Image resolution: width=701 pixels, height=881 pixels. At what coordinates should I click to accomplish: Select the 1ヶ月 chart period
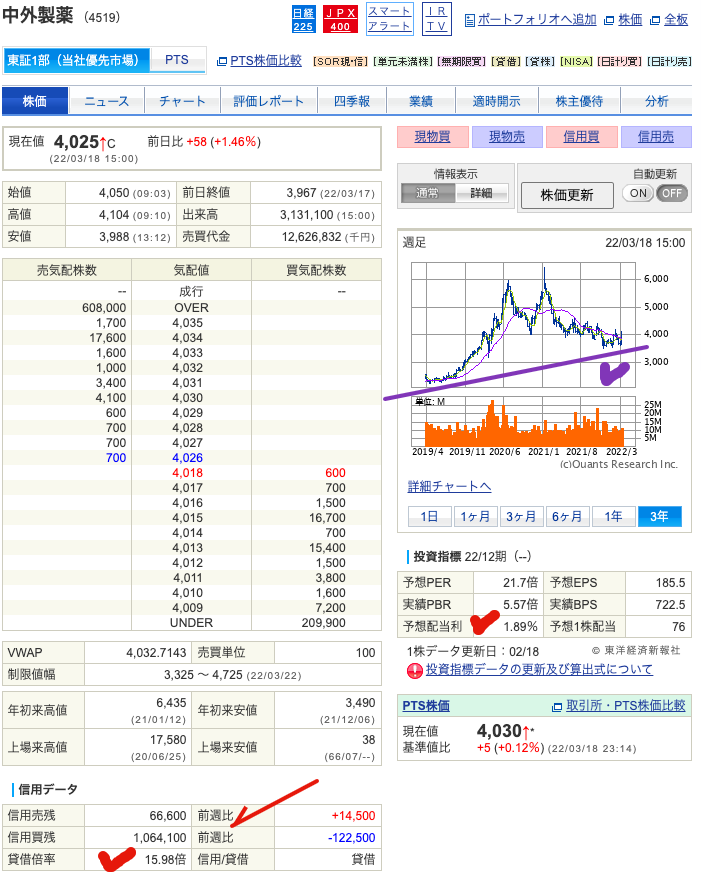(x=475, y=516)
